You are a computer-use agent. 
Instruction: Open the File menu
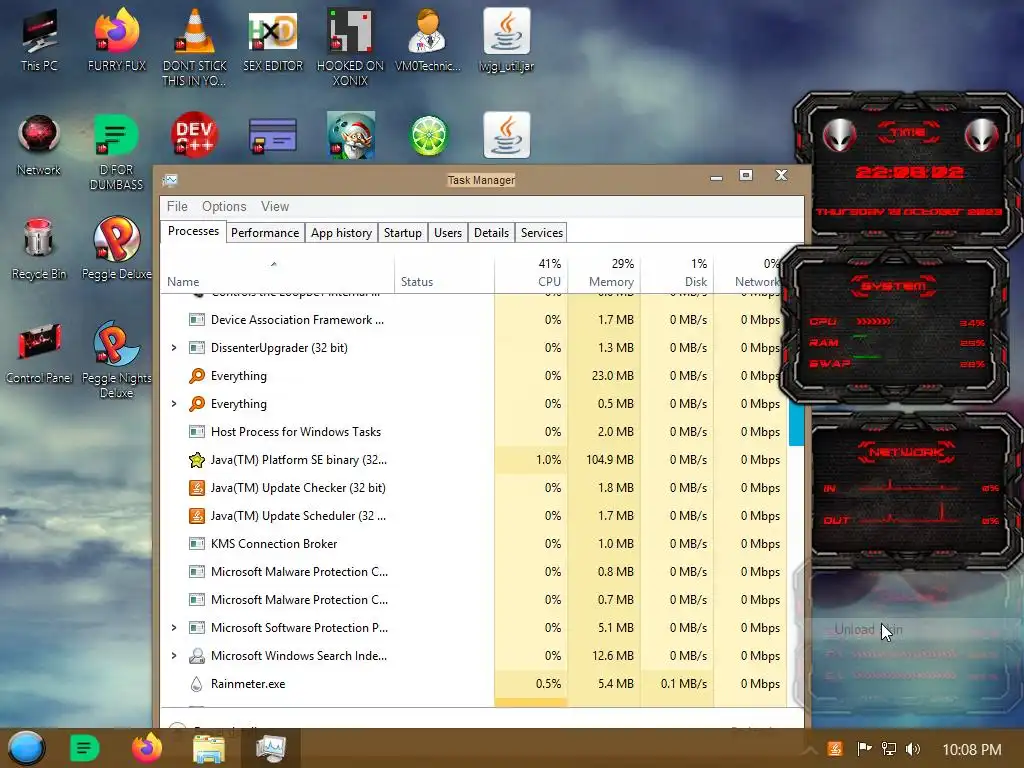click(x=177, y=206)
